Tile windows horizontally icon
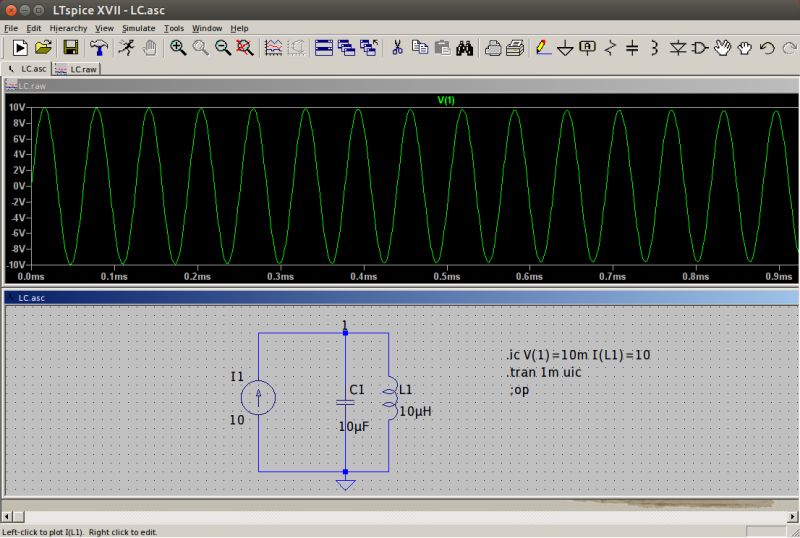The height and width of the screenshot is (538, 800). tap(323, 48)
